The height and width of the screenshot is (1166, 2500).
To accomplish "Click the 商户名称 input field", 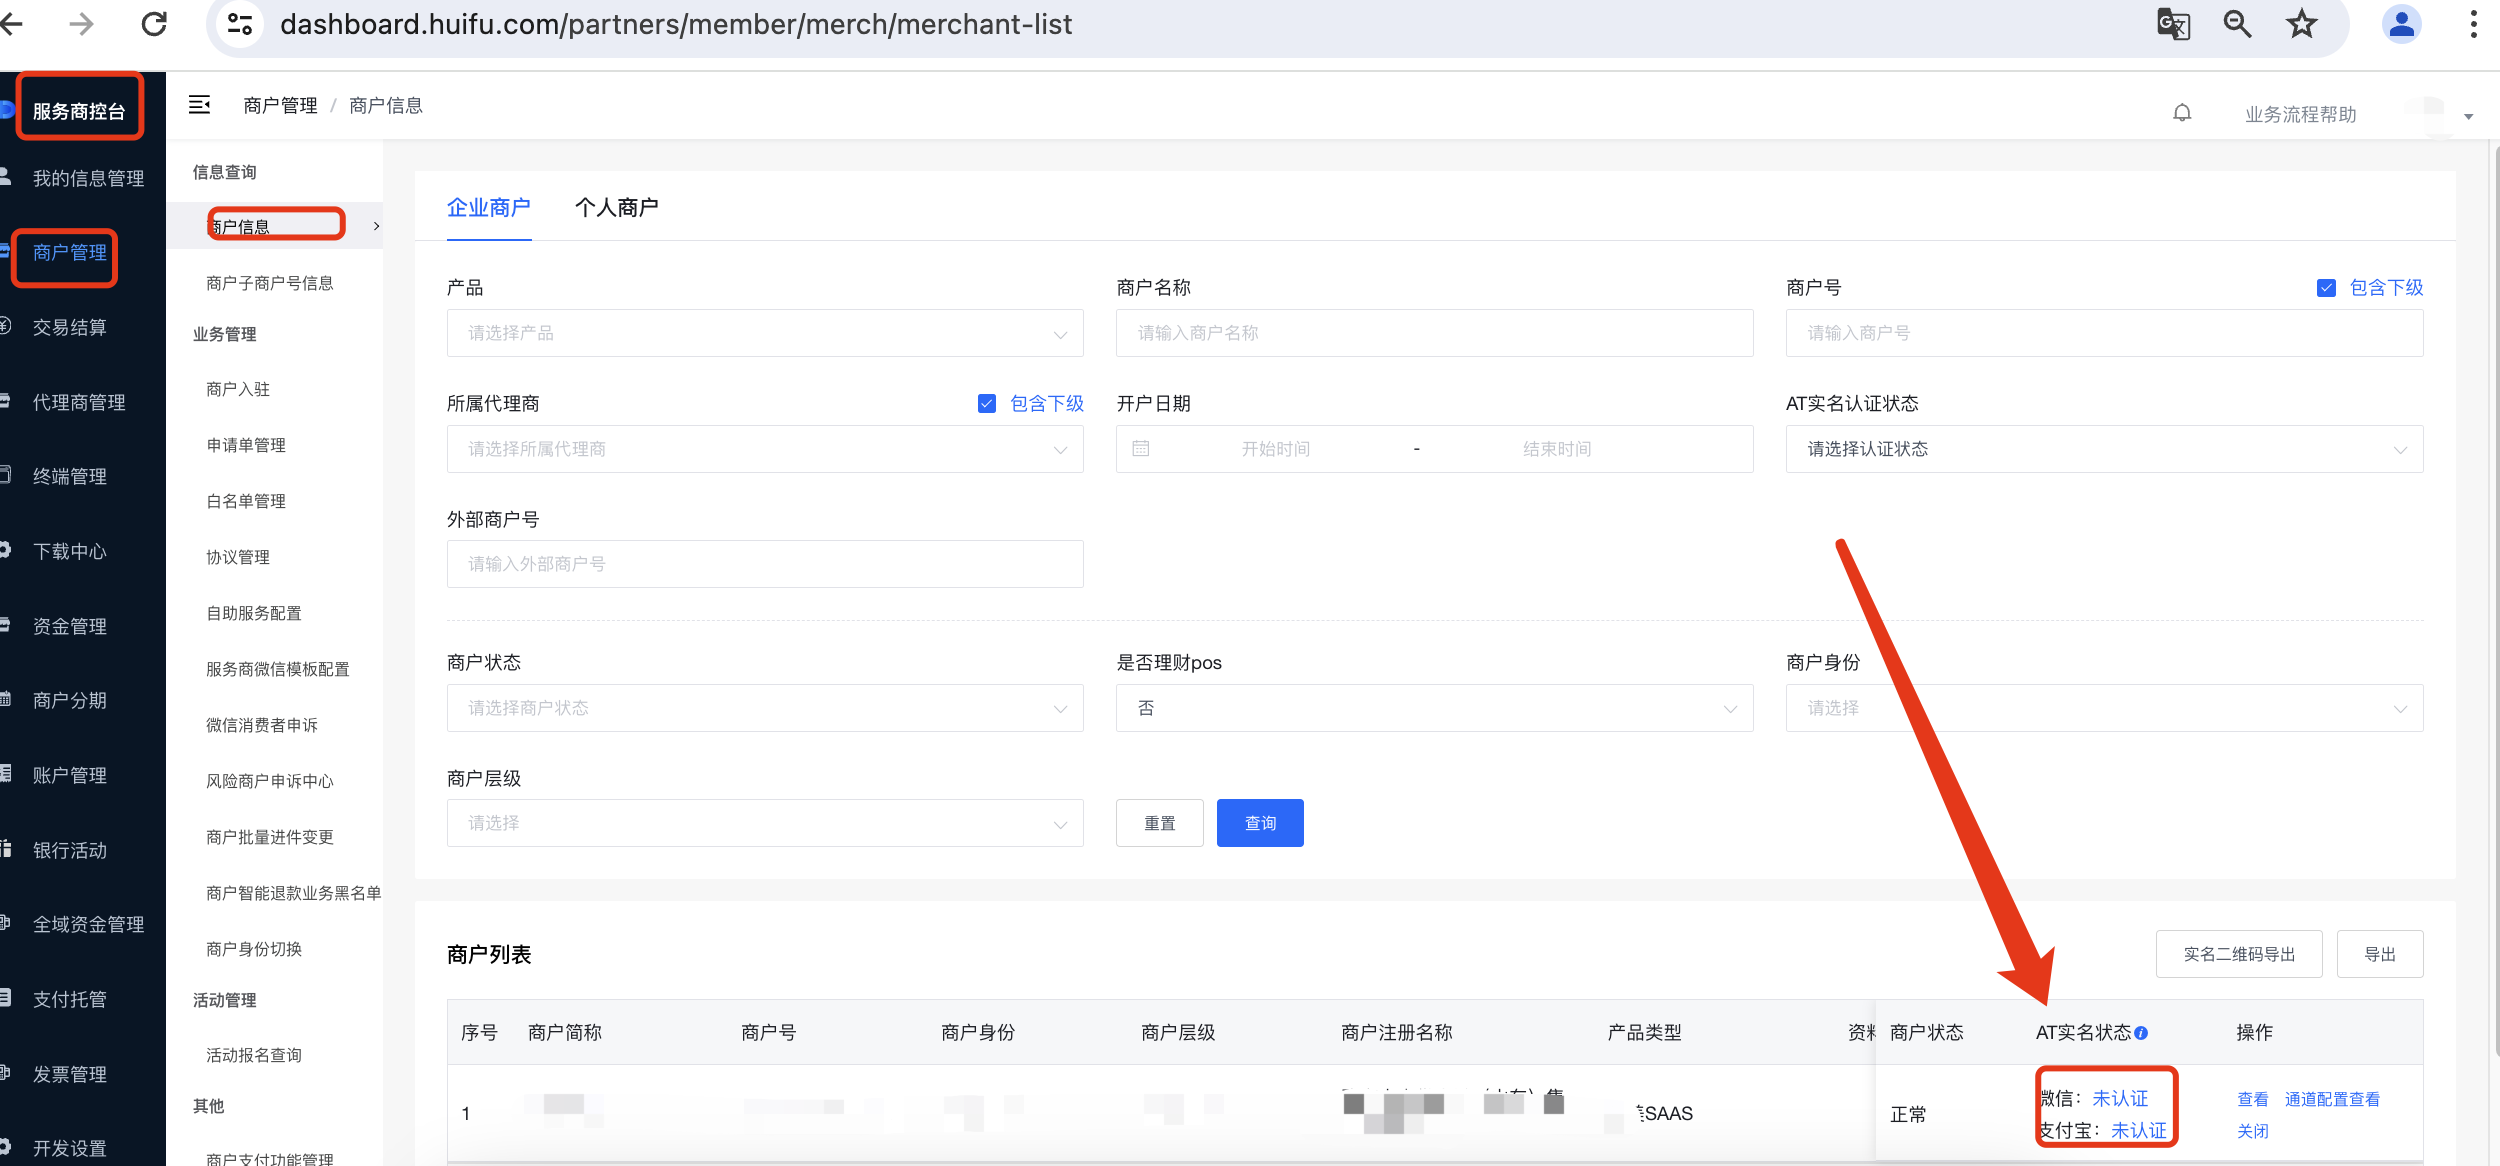I will [1433, 333].
